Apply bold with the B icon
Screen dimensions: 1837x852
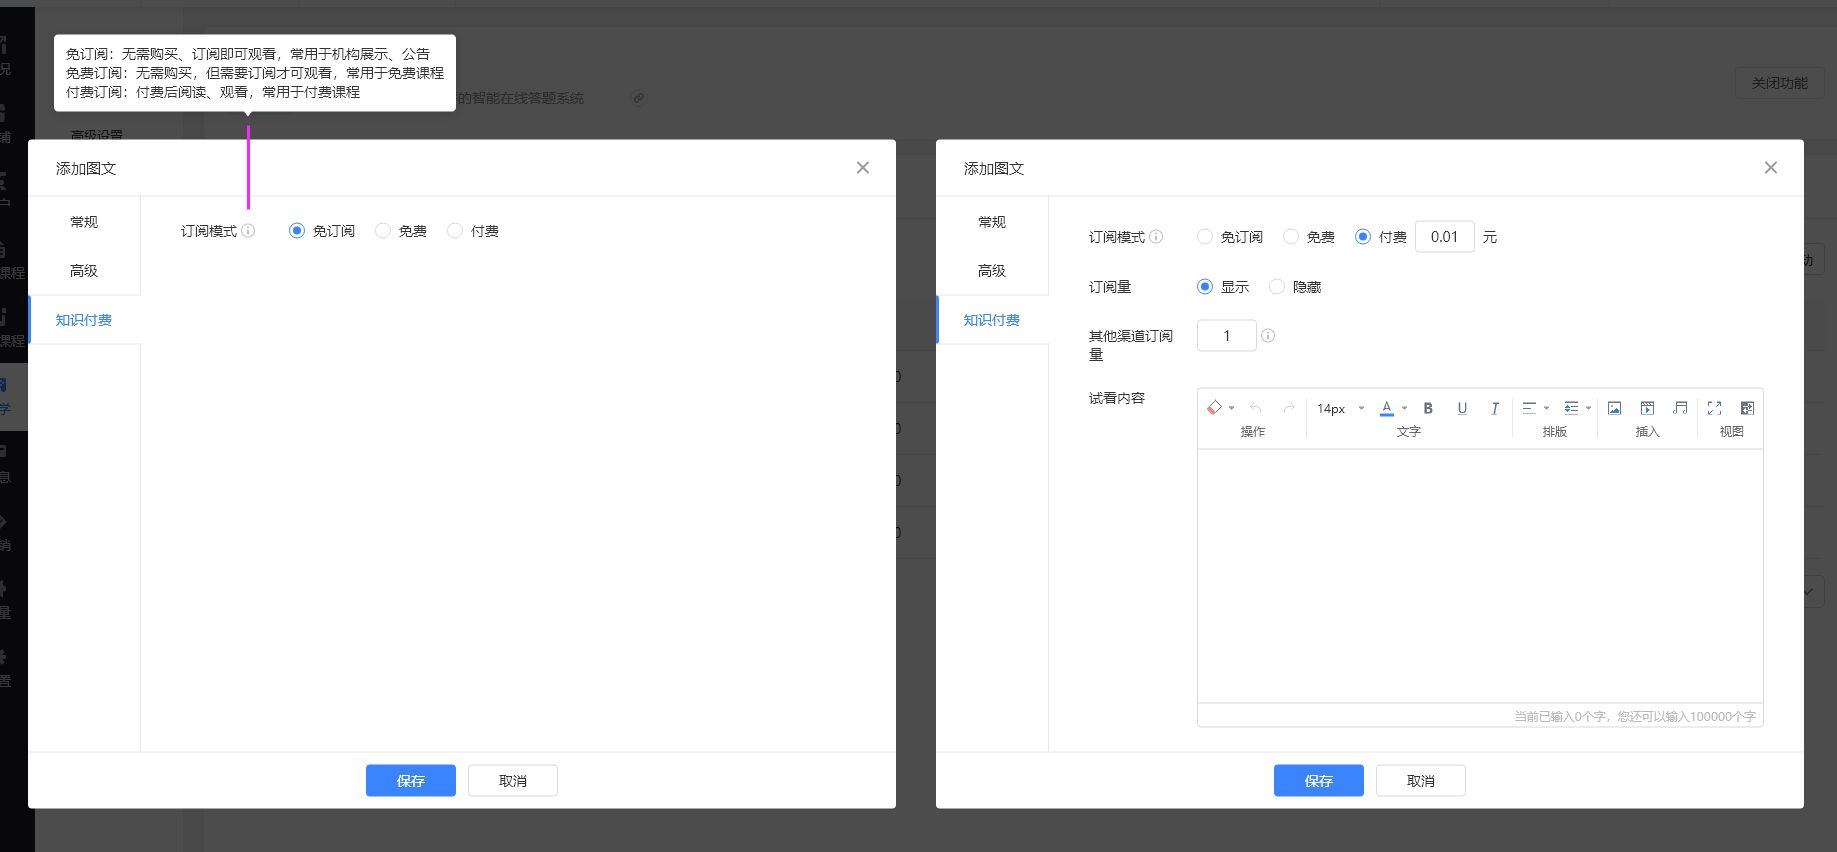click(x=1428, y=408)
